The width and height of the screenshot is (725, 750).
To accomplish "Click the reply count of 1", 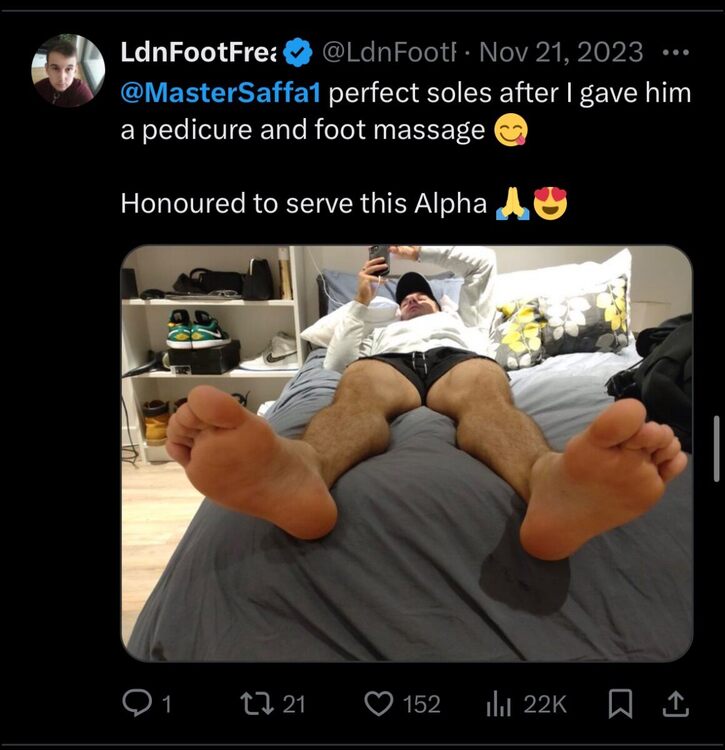I will pos(166,704).
